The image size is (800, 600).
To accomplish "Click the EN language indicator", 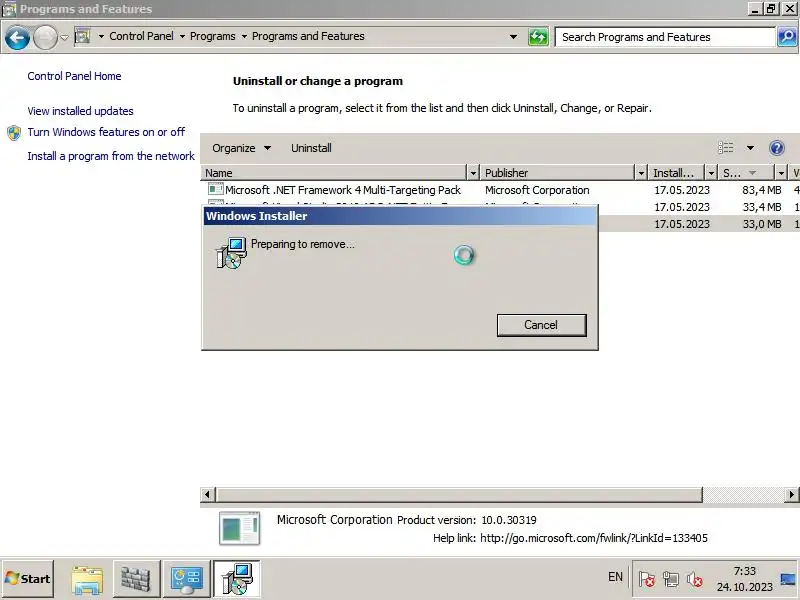I will click(x=615, y=577).
